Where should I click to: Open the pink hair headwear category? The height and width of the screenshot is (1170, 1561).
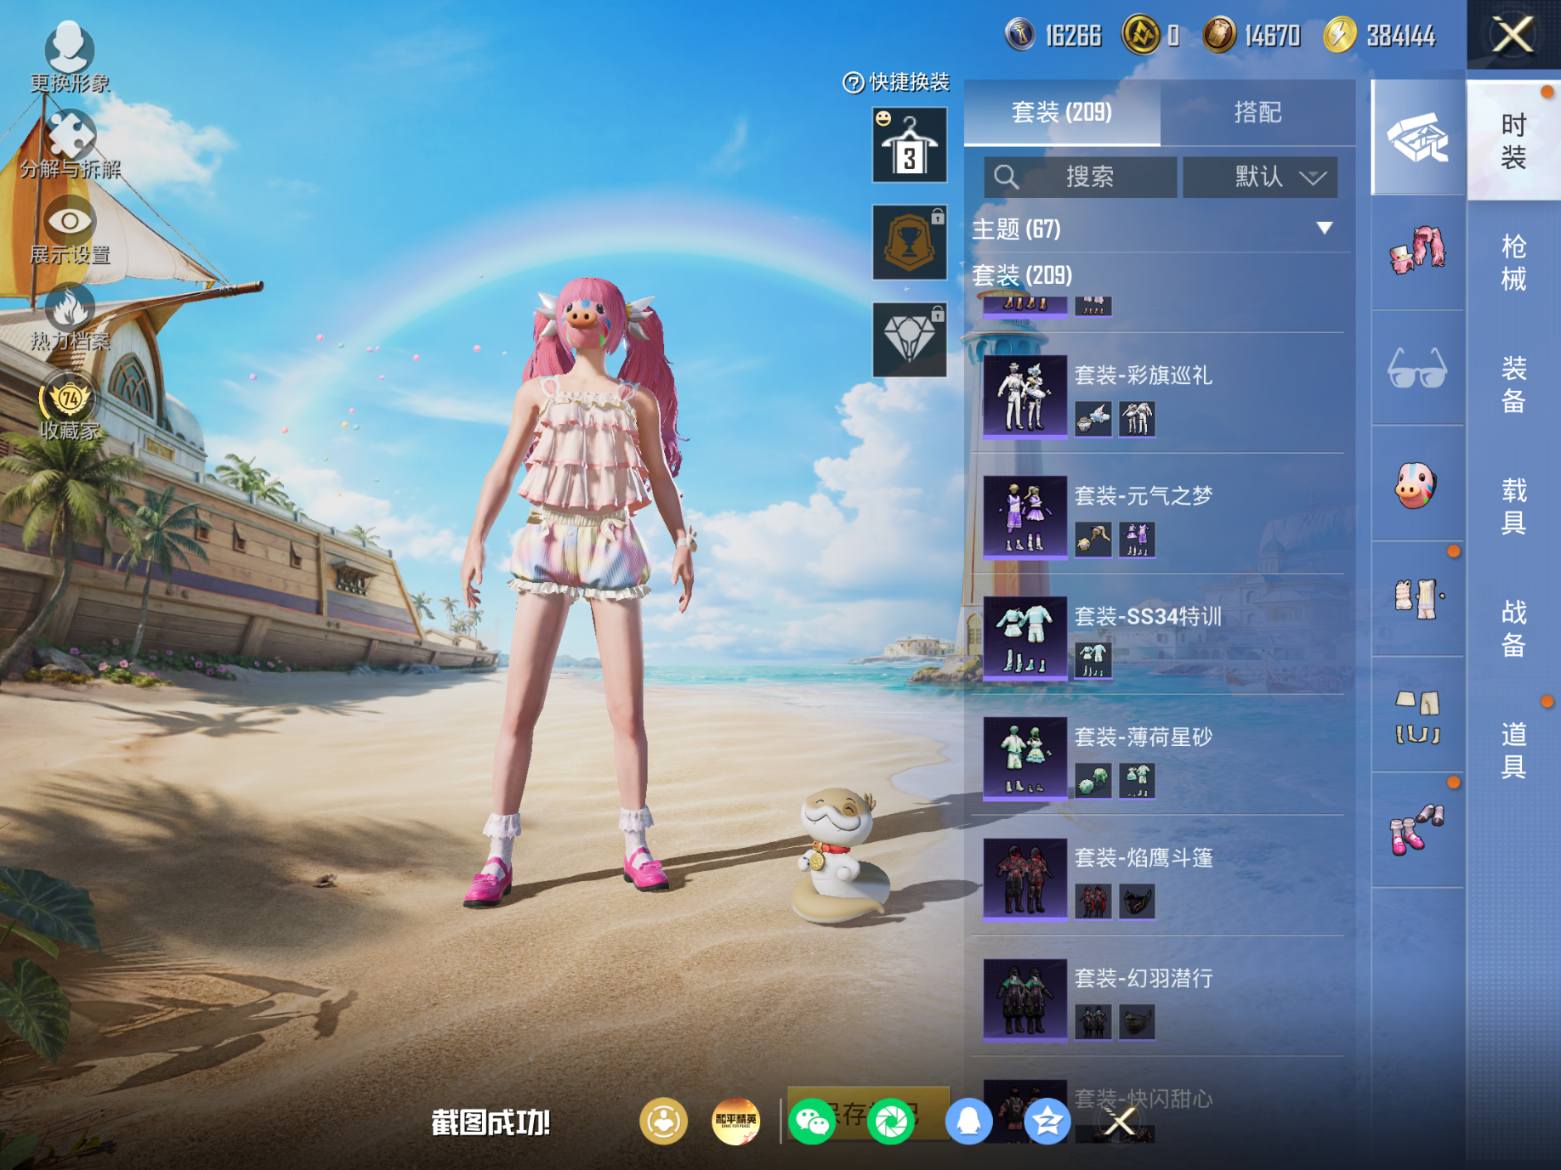point(1417,252)
